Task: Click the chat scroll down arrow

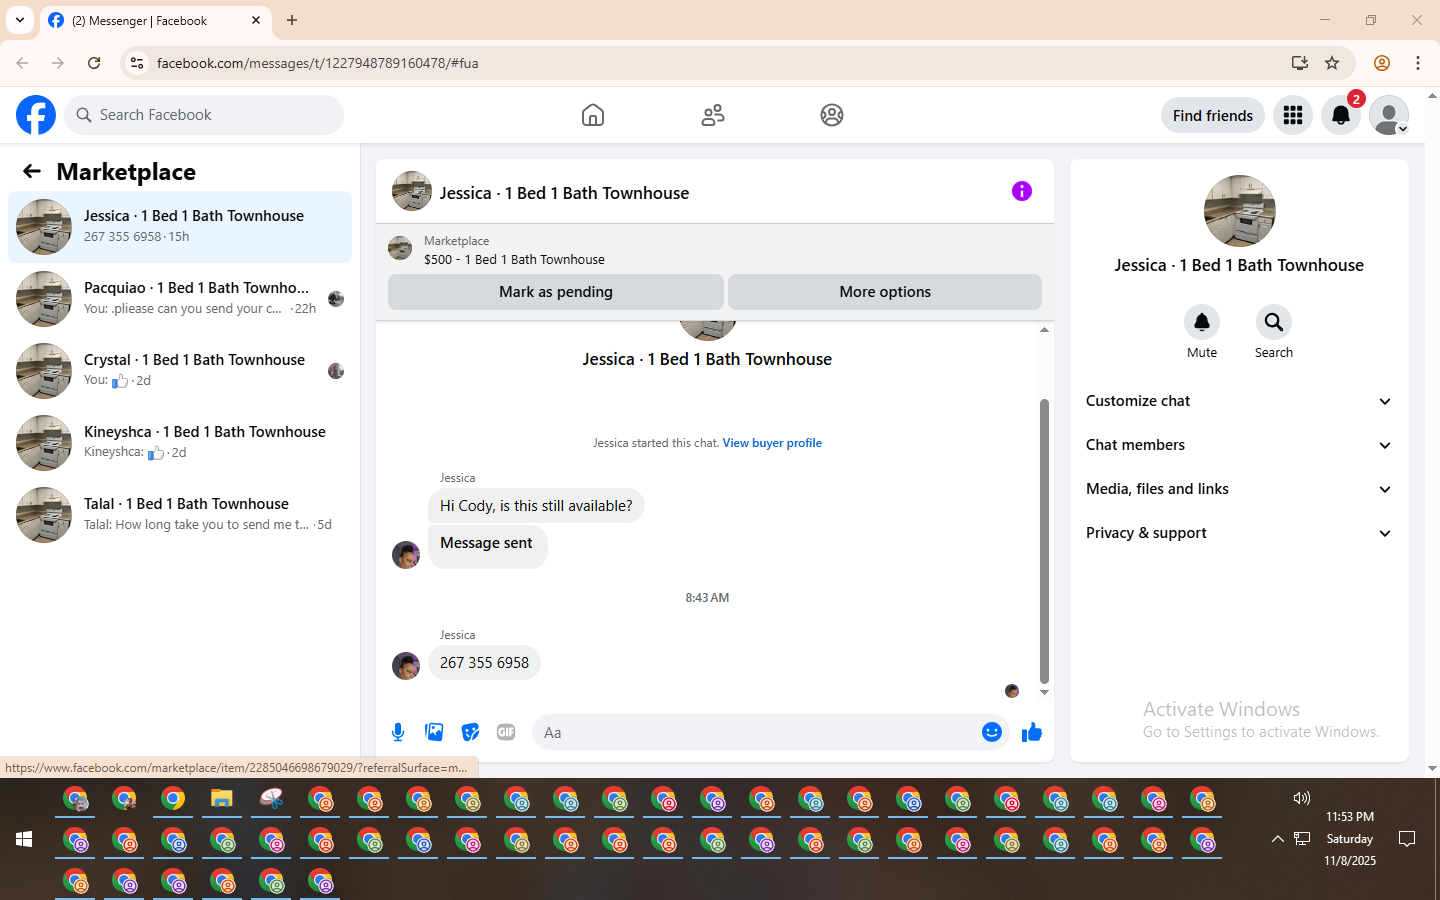Action: click(x=1044, y=692)
